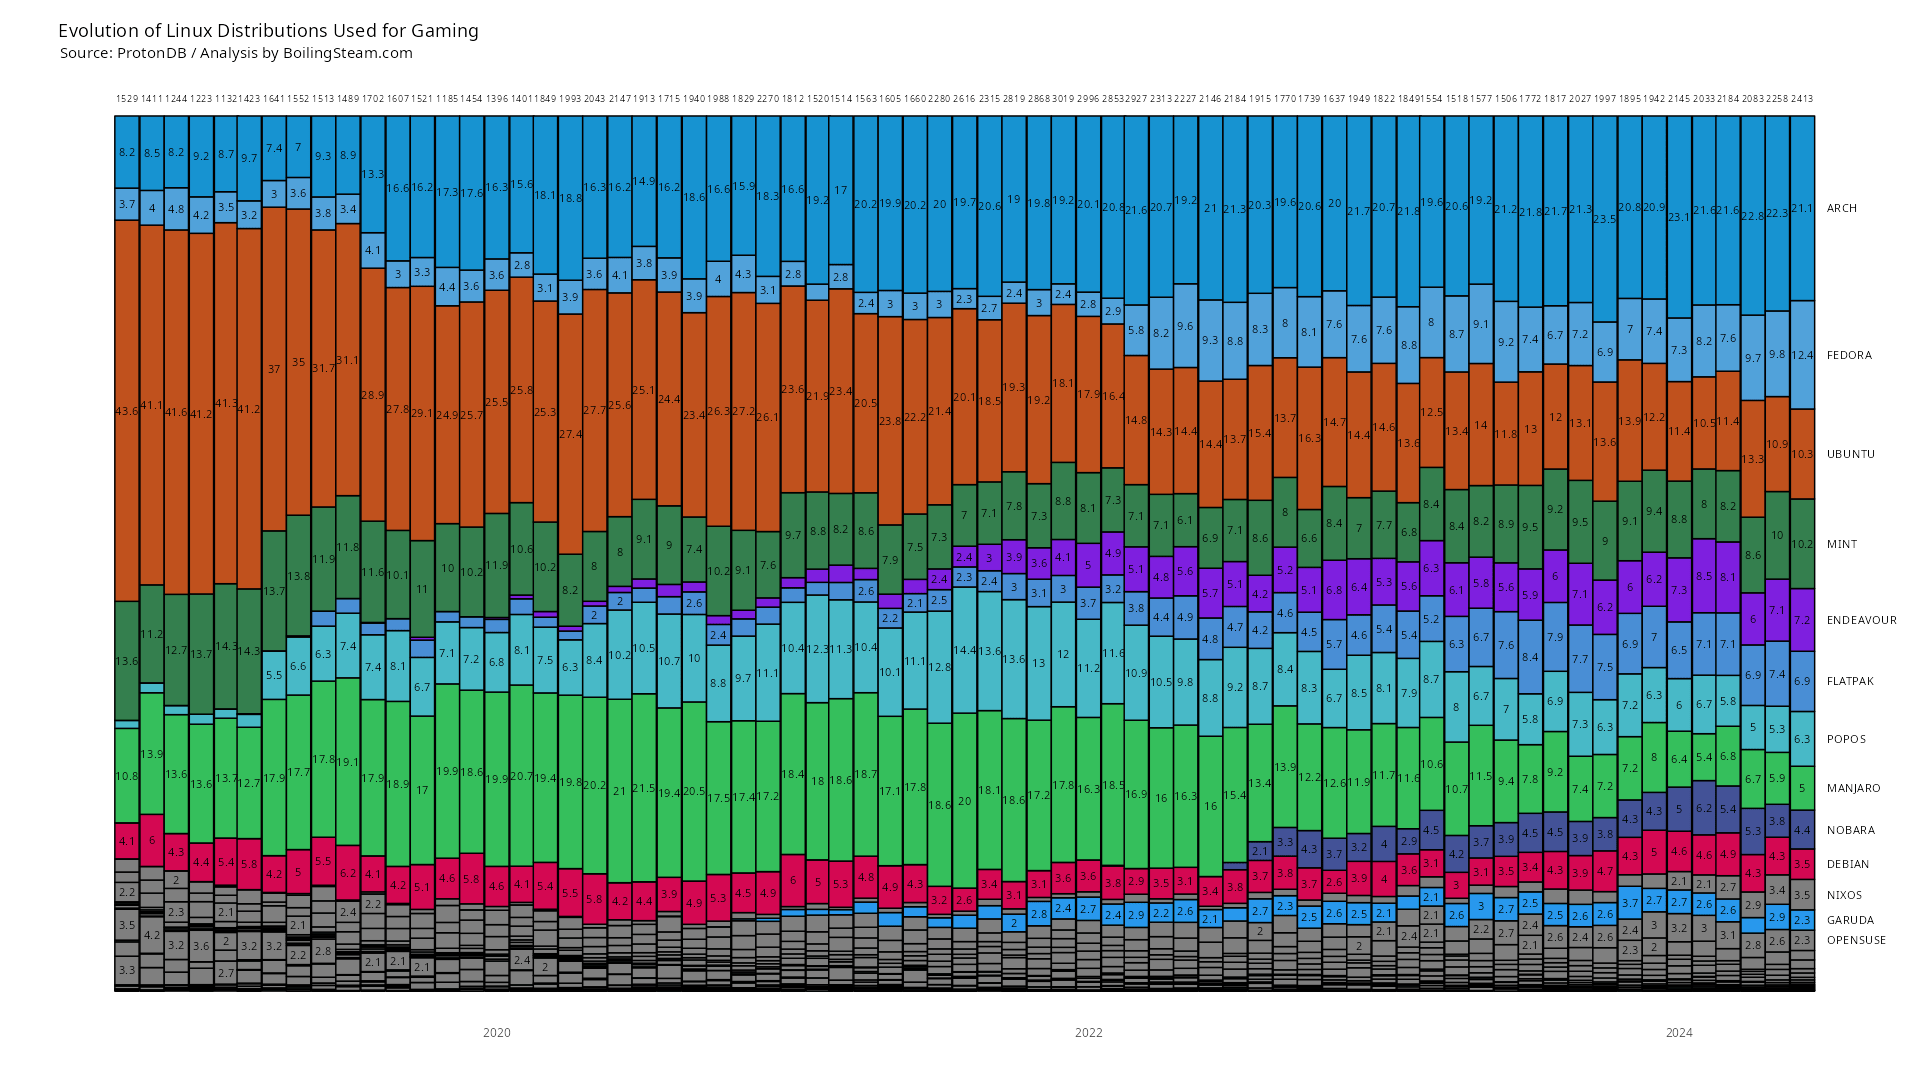1920x1080 pixels.
Task: Click the Mint 10.2 segment in last bar
Action: pyautogui.click(x=1802, y=544)
